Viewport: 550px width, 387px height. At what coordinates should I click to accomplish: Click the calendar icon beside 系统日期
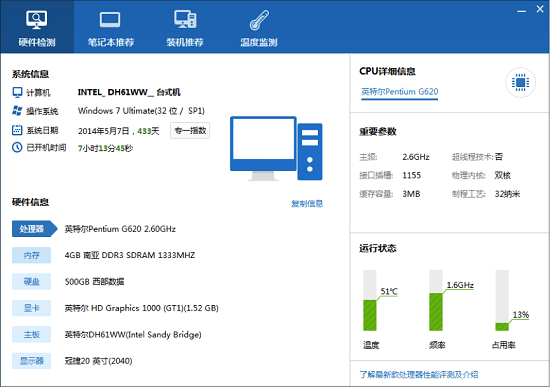coord(17,130)
